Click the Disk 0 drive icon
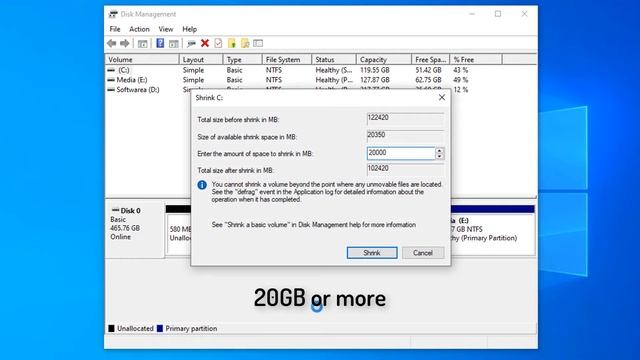Image resolution: width=640 pixels, height=360 pixels. tap(116, 210)
